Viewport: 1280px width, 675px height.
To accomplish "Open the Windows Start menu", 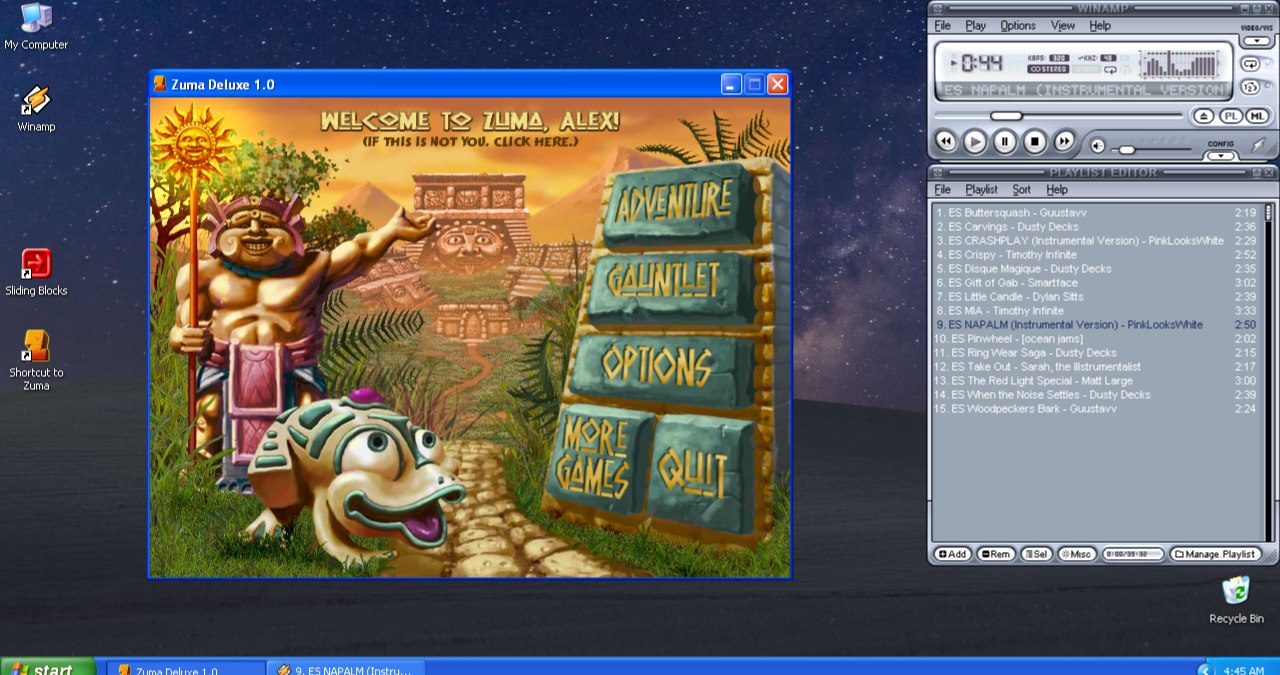I will [48, 666].
